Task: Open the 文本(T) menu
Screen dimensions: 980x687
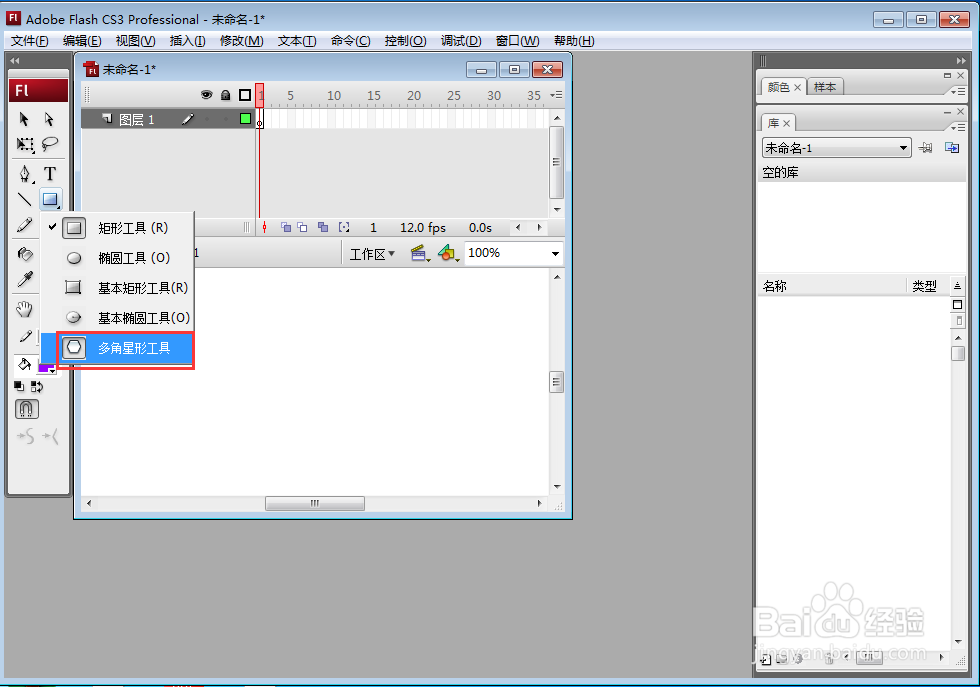Action: click(297, 41)
